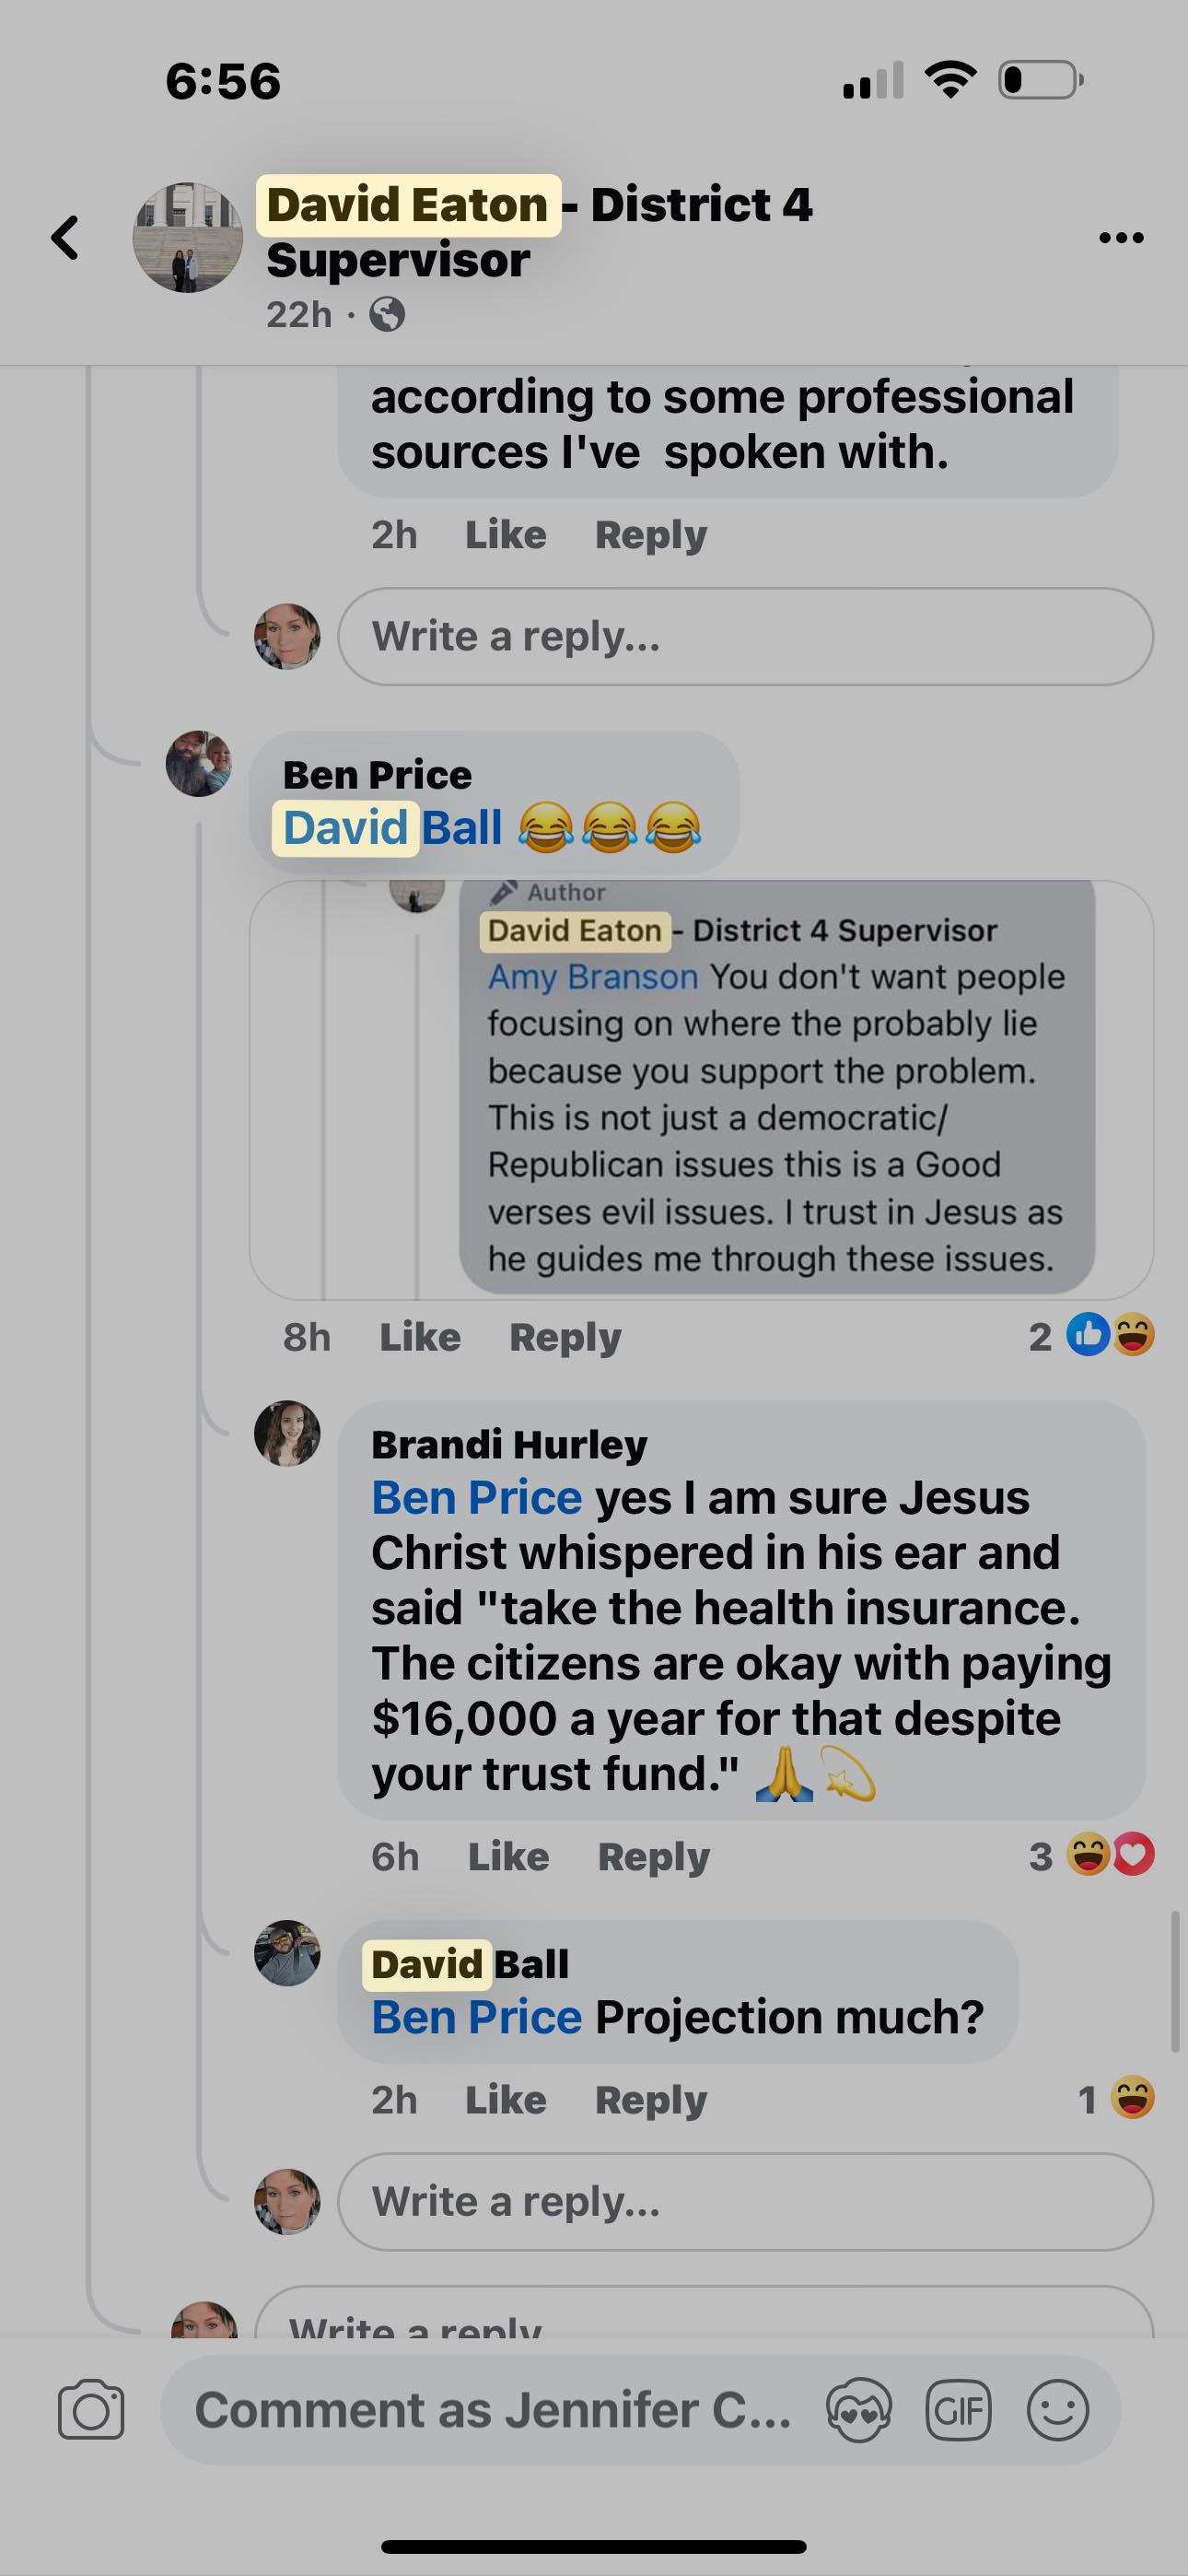1188x2576 pixels.
Task: Reply to Brandi Hurley's comment
Action: pyautogui.click(x=653, y=1857)
